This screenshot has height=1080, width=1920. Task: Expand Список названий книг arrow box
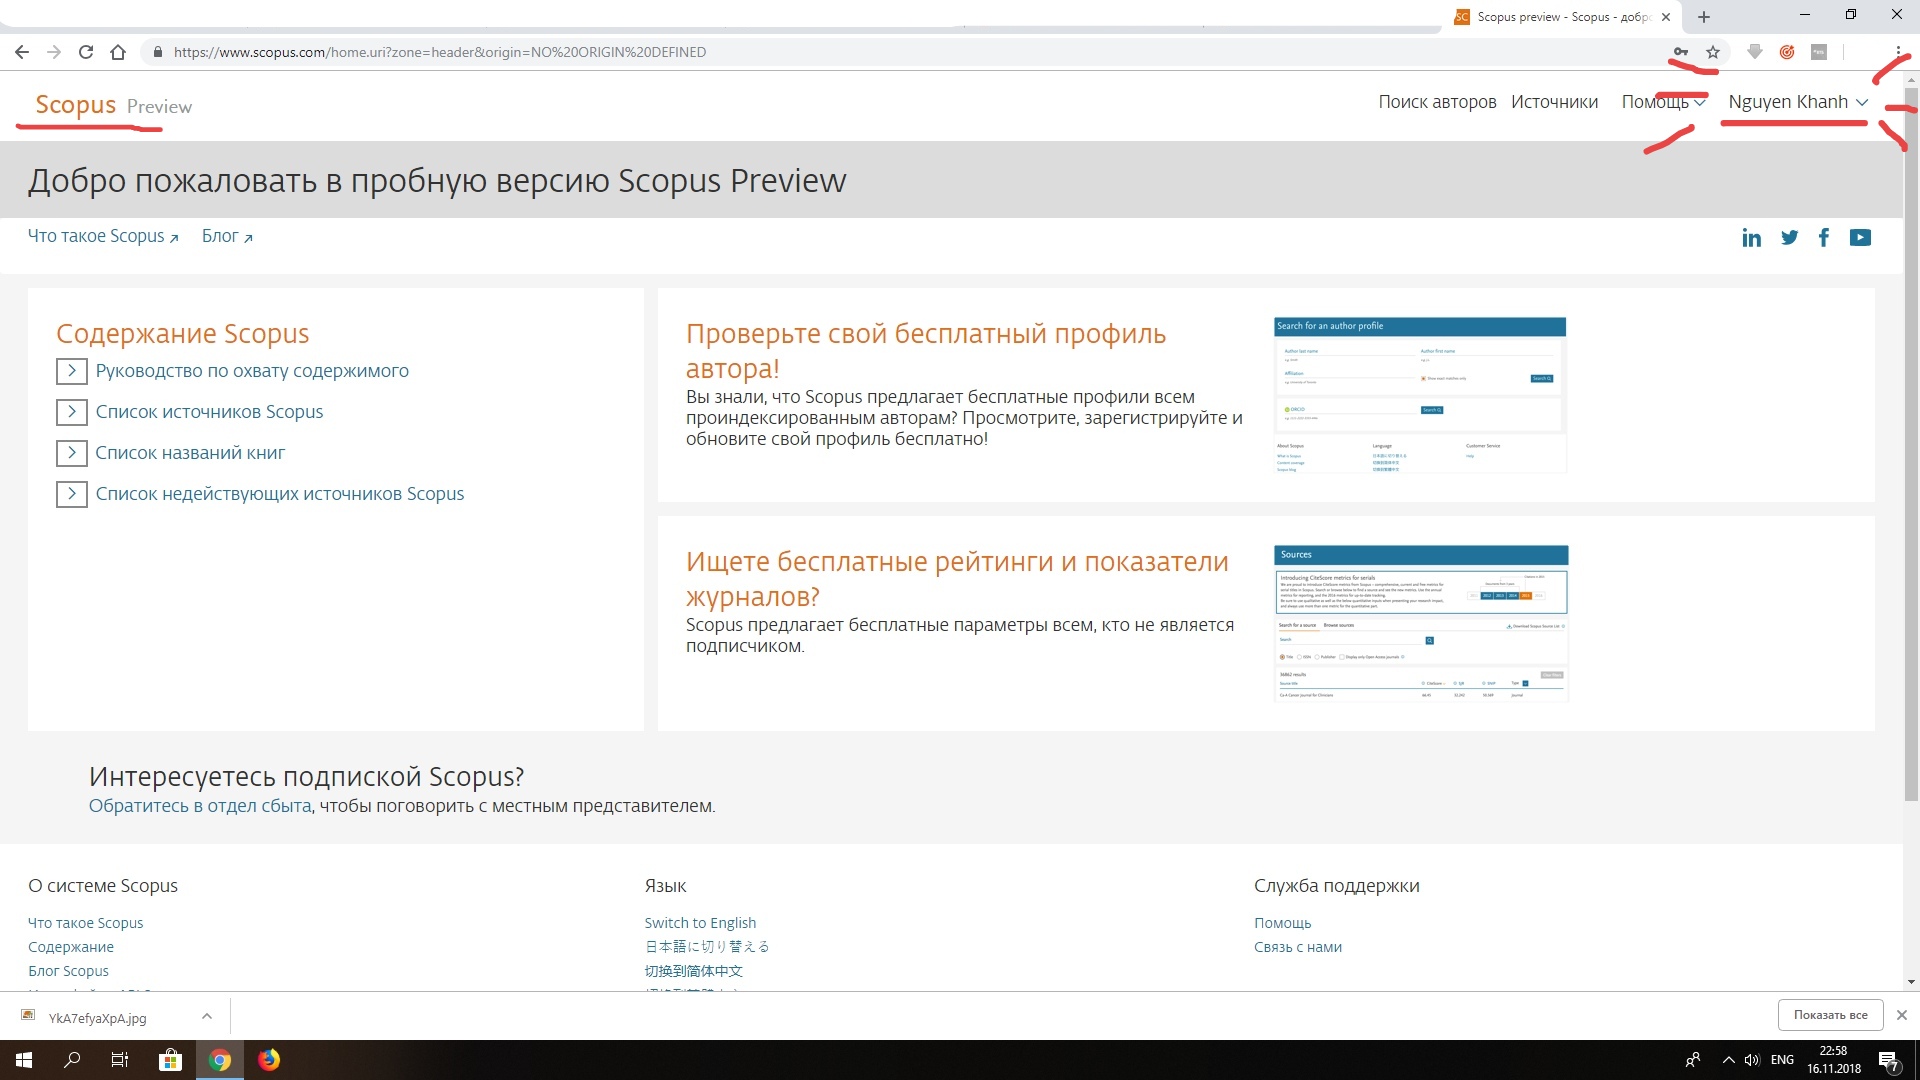(x=71, y=453)
